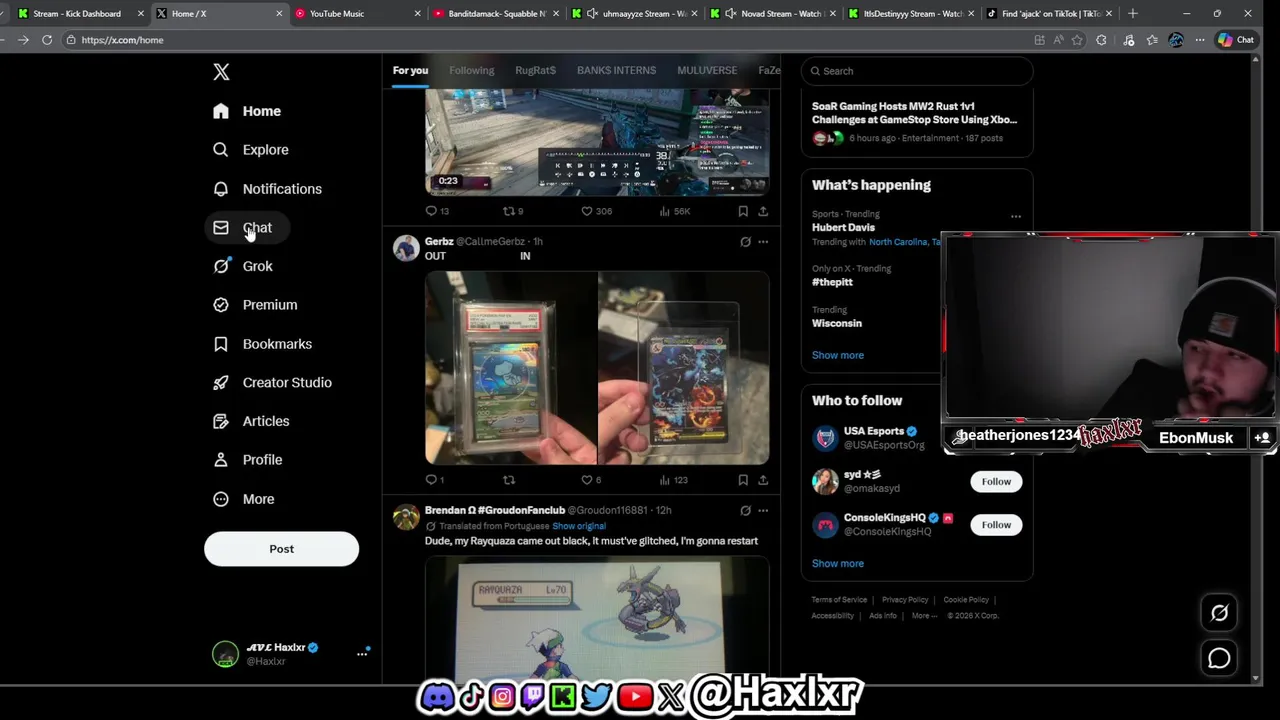The width and height of the screenshot is (1280, 720).
Task: View analytics for the 123 views post
Action: [673, 480]
